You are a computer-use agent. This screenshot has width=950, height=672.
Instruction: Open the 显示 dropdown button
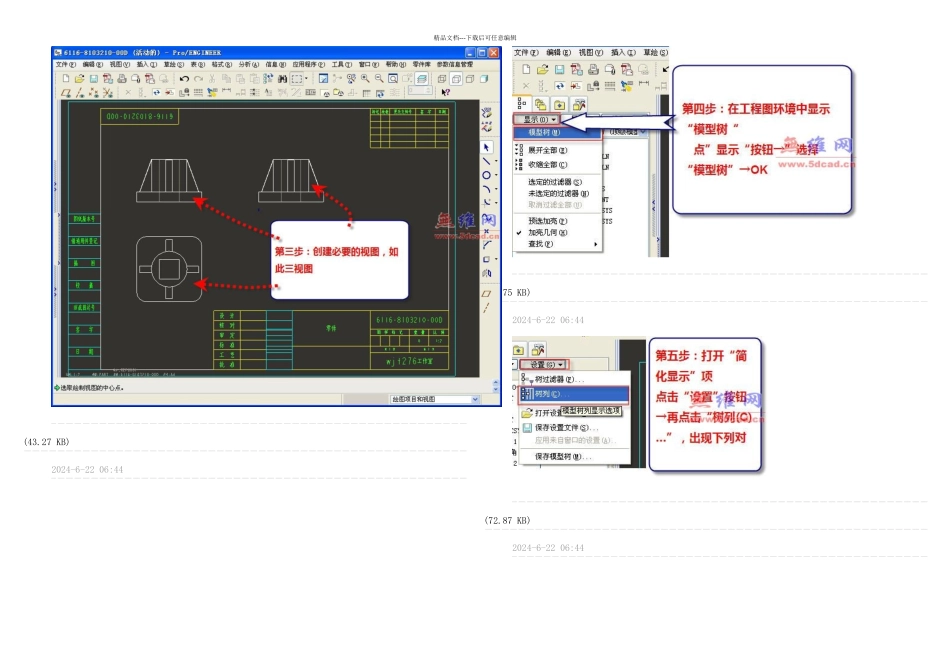tap(536, 119)
